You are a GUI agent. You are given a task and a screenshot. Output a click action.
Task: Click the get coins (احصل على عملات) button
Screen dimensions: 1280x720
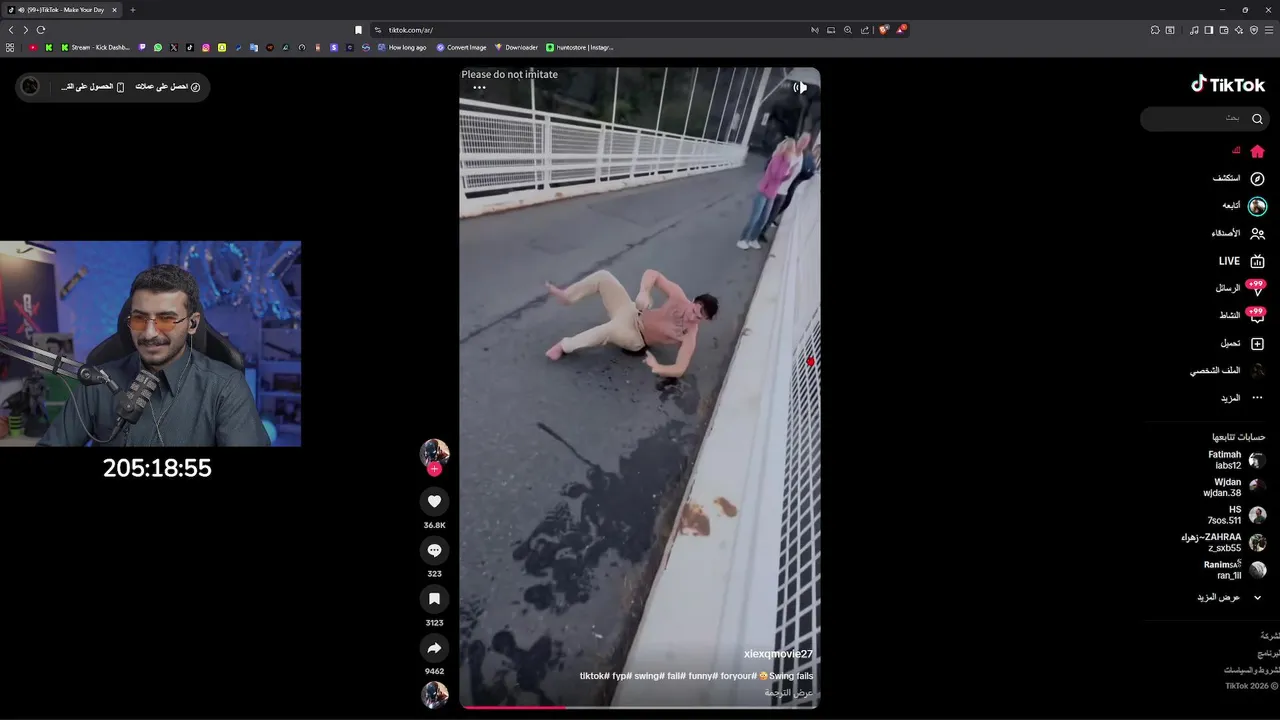(x=168, y=87)
